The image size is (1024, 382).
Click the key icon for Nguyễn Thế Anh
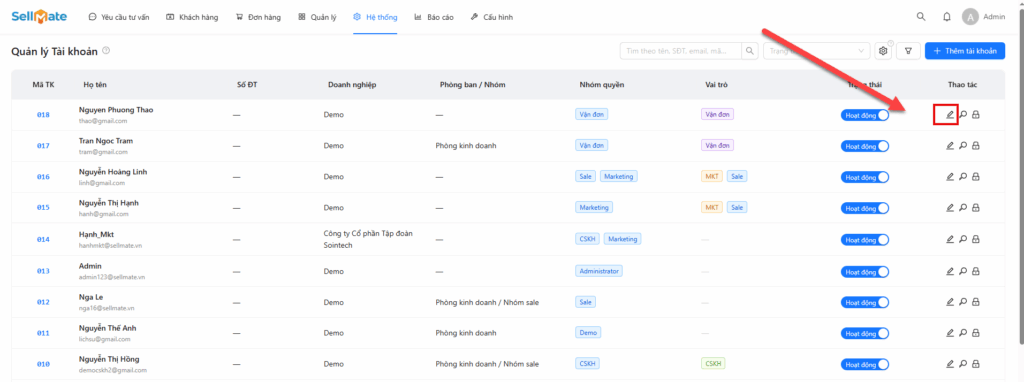pyautogui.click(x=963, y=333)
